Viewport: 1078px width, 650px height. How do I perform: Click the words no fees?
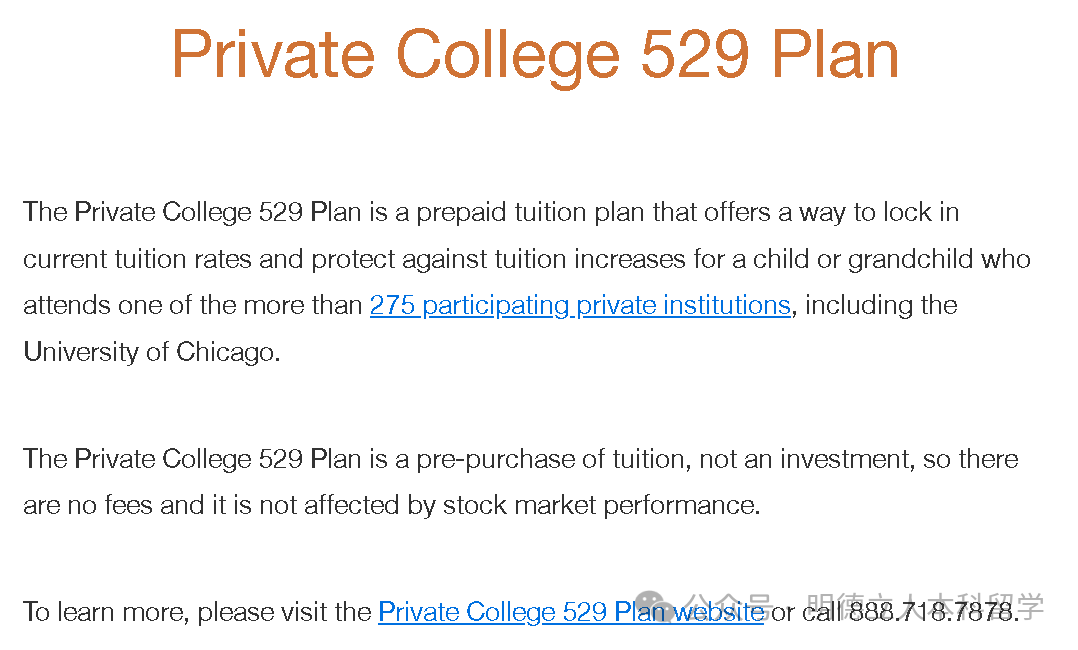[x=112, y=505]
